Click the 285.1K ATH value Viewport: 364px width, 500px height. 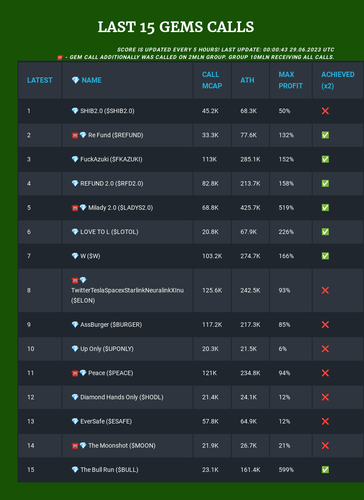click(x=250, y=159)
